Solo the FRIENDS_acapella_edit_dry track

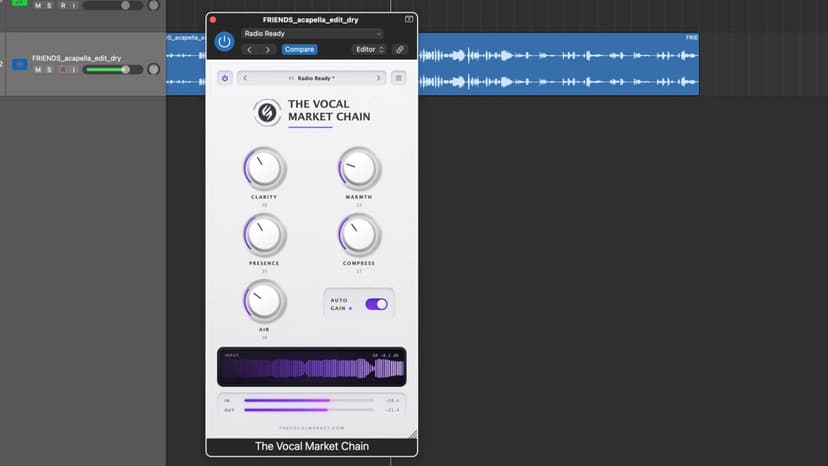tap(50, 70)
